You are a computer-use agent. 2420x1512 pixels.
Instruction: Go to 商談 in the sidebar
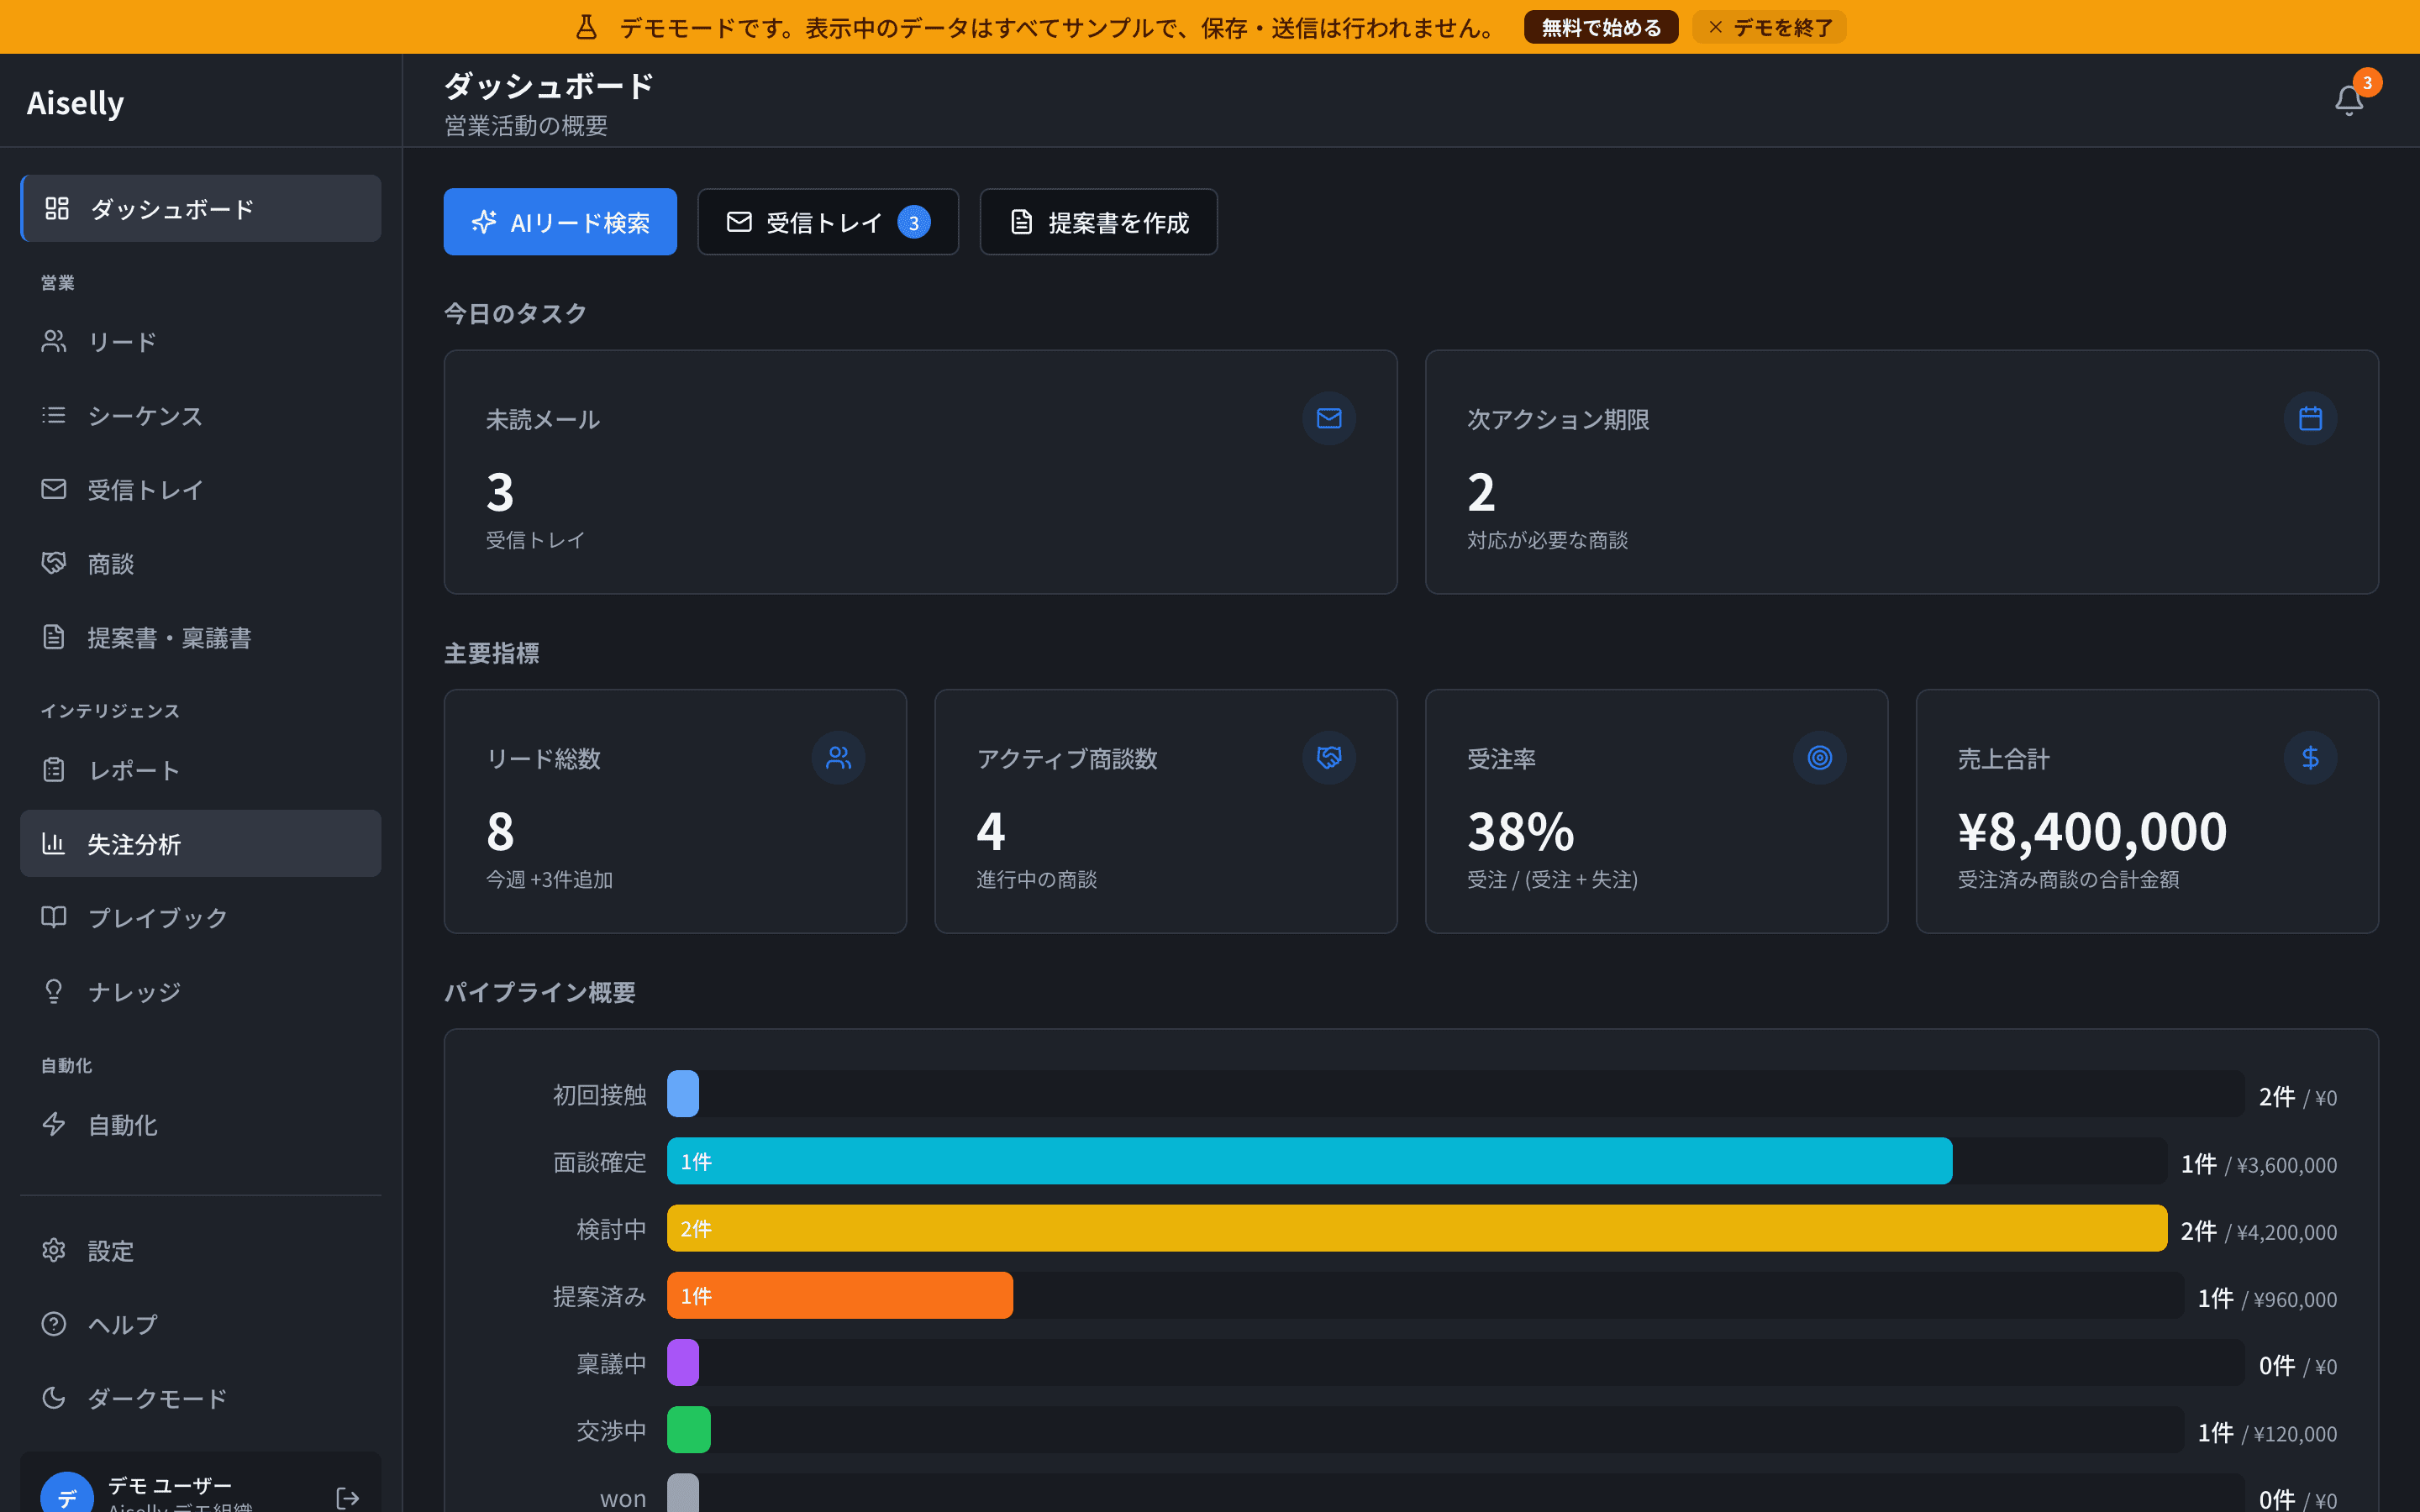pos(201,564)
